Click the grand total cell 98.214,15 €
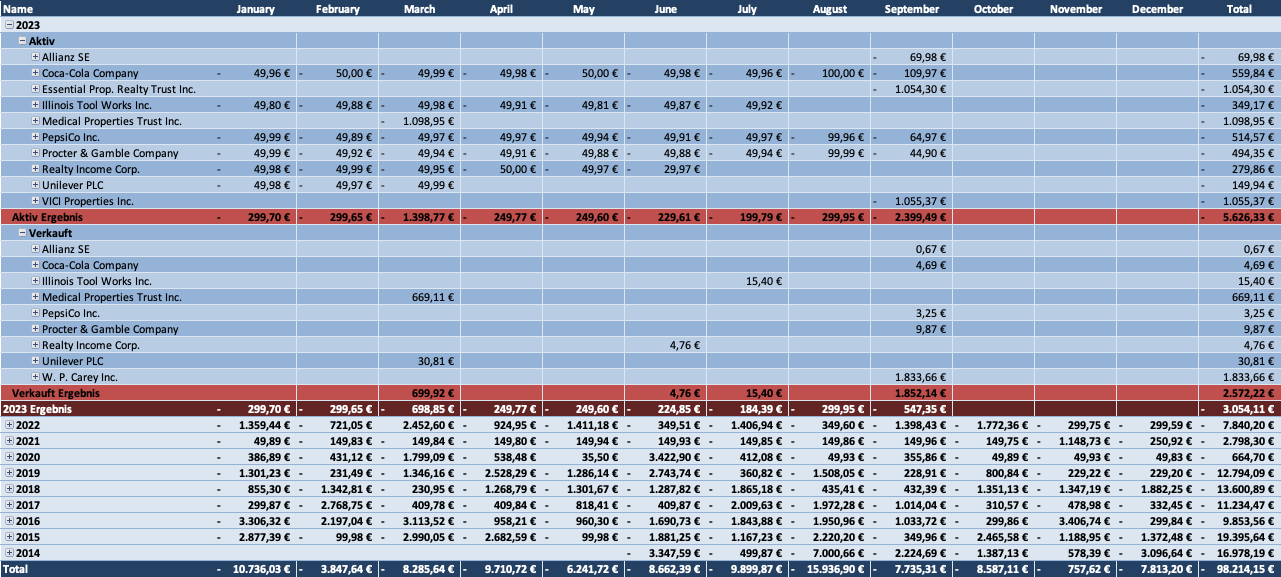 tap(1239, 569)
